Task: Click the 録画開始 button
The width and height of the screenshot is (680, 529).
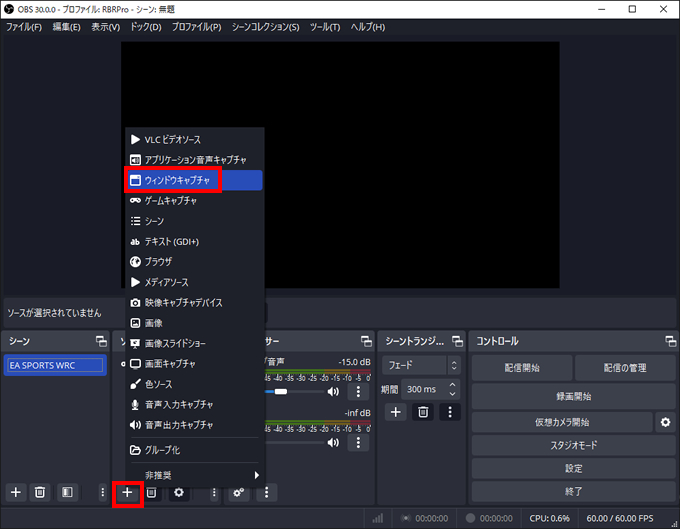Action: [x=574, y=396]
